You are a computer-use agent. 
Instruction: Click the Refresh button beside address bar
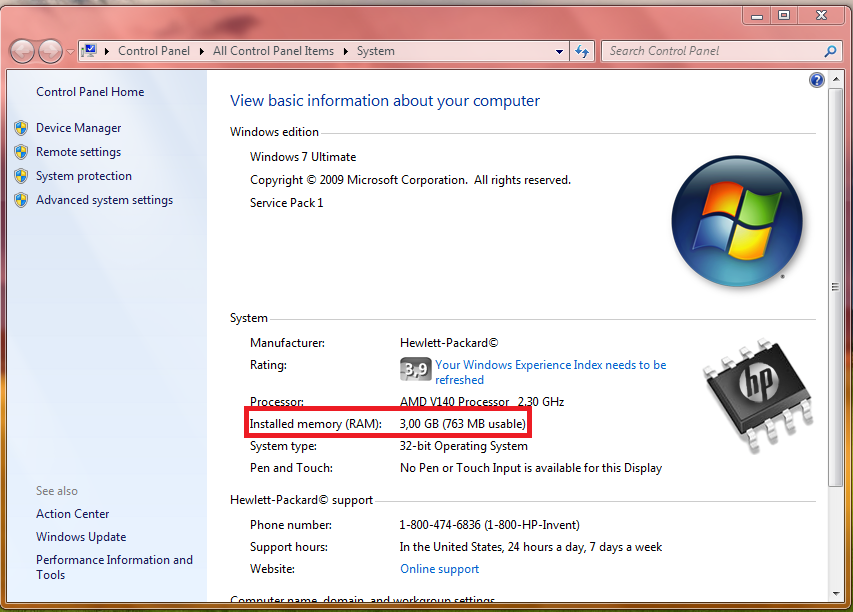tap(582, 52)
